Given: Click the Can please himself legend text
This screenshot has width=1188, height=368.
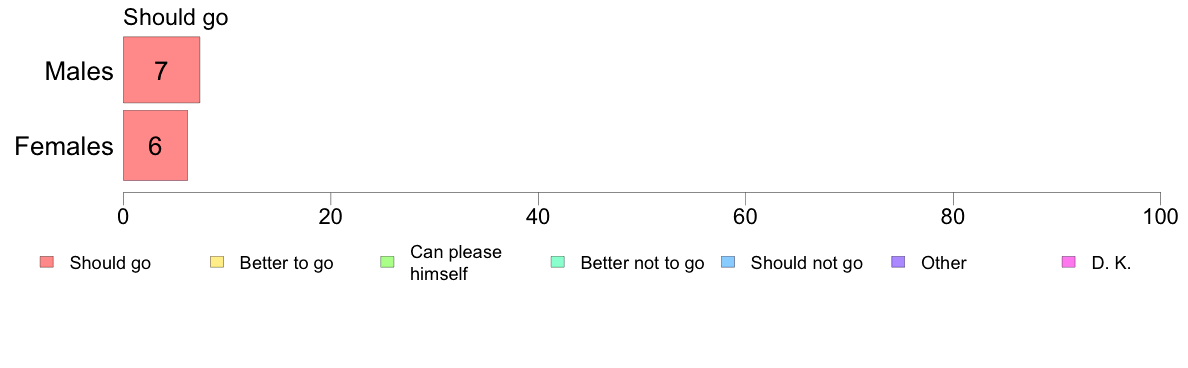Looking at the screenshot, I should (455, 263).
